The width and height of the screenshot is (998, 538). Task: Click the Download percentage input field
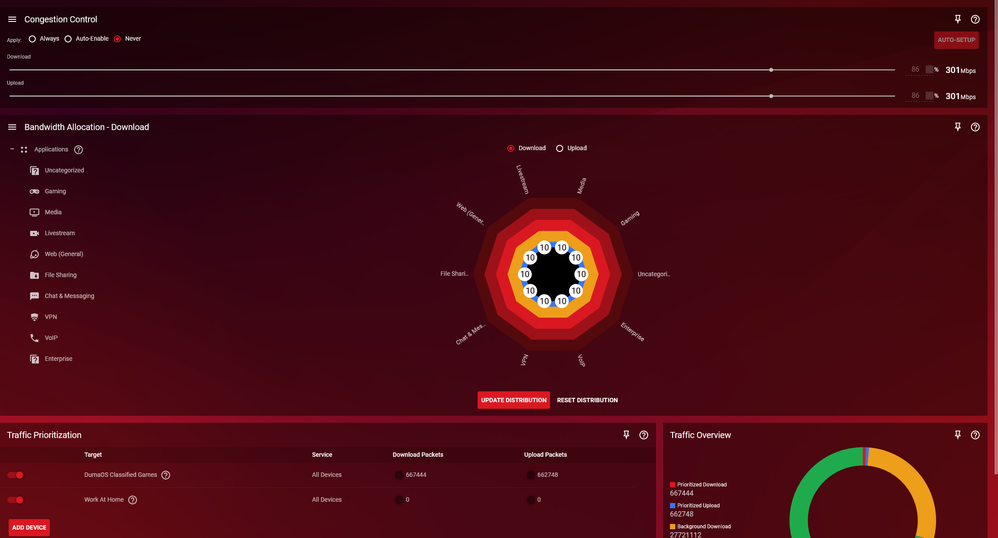point(919,69)
